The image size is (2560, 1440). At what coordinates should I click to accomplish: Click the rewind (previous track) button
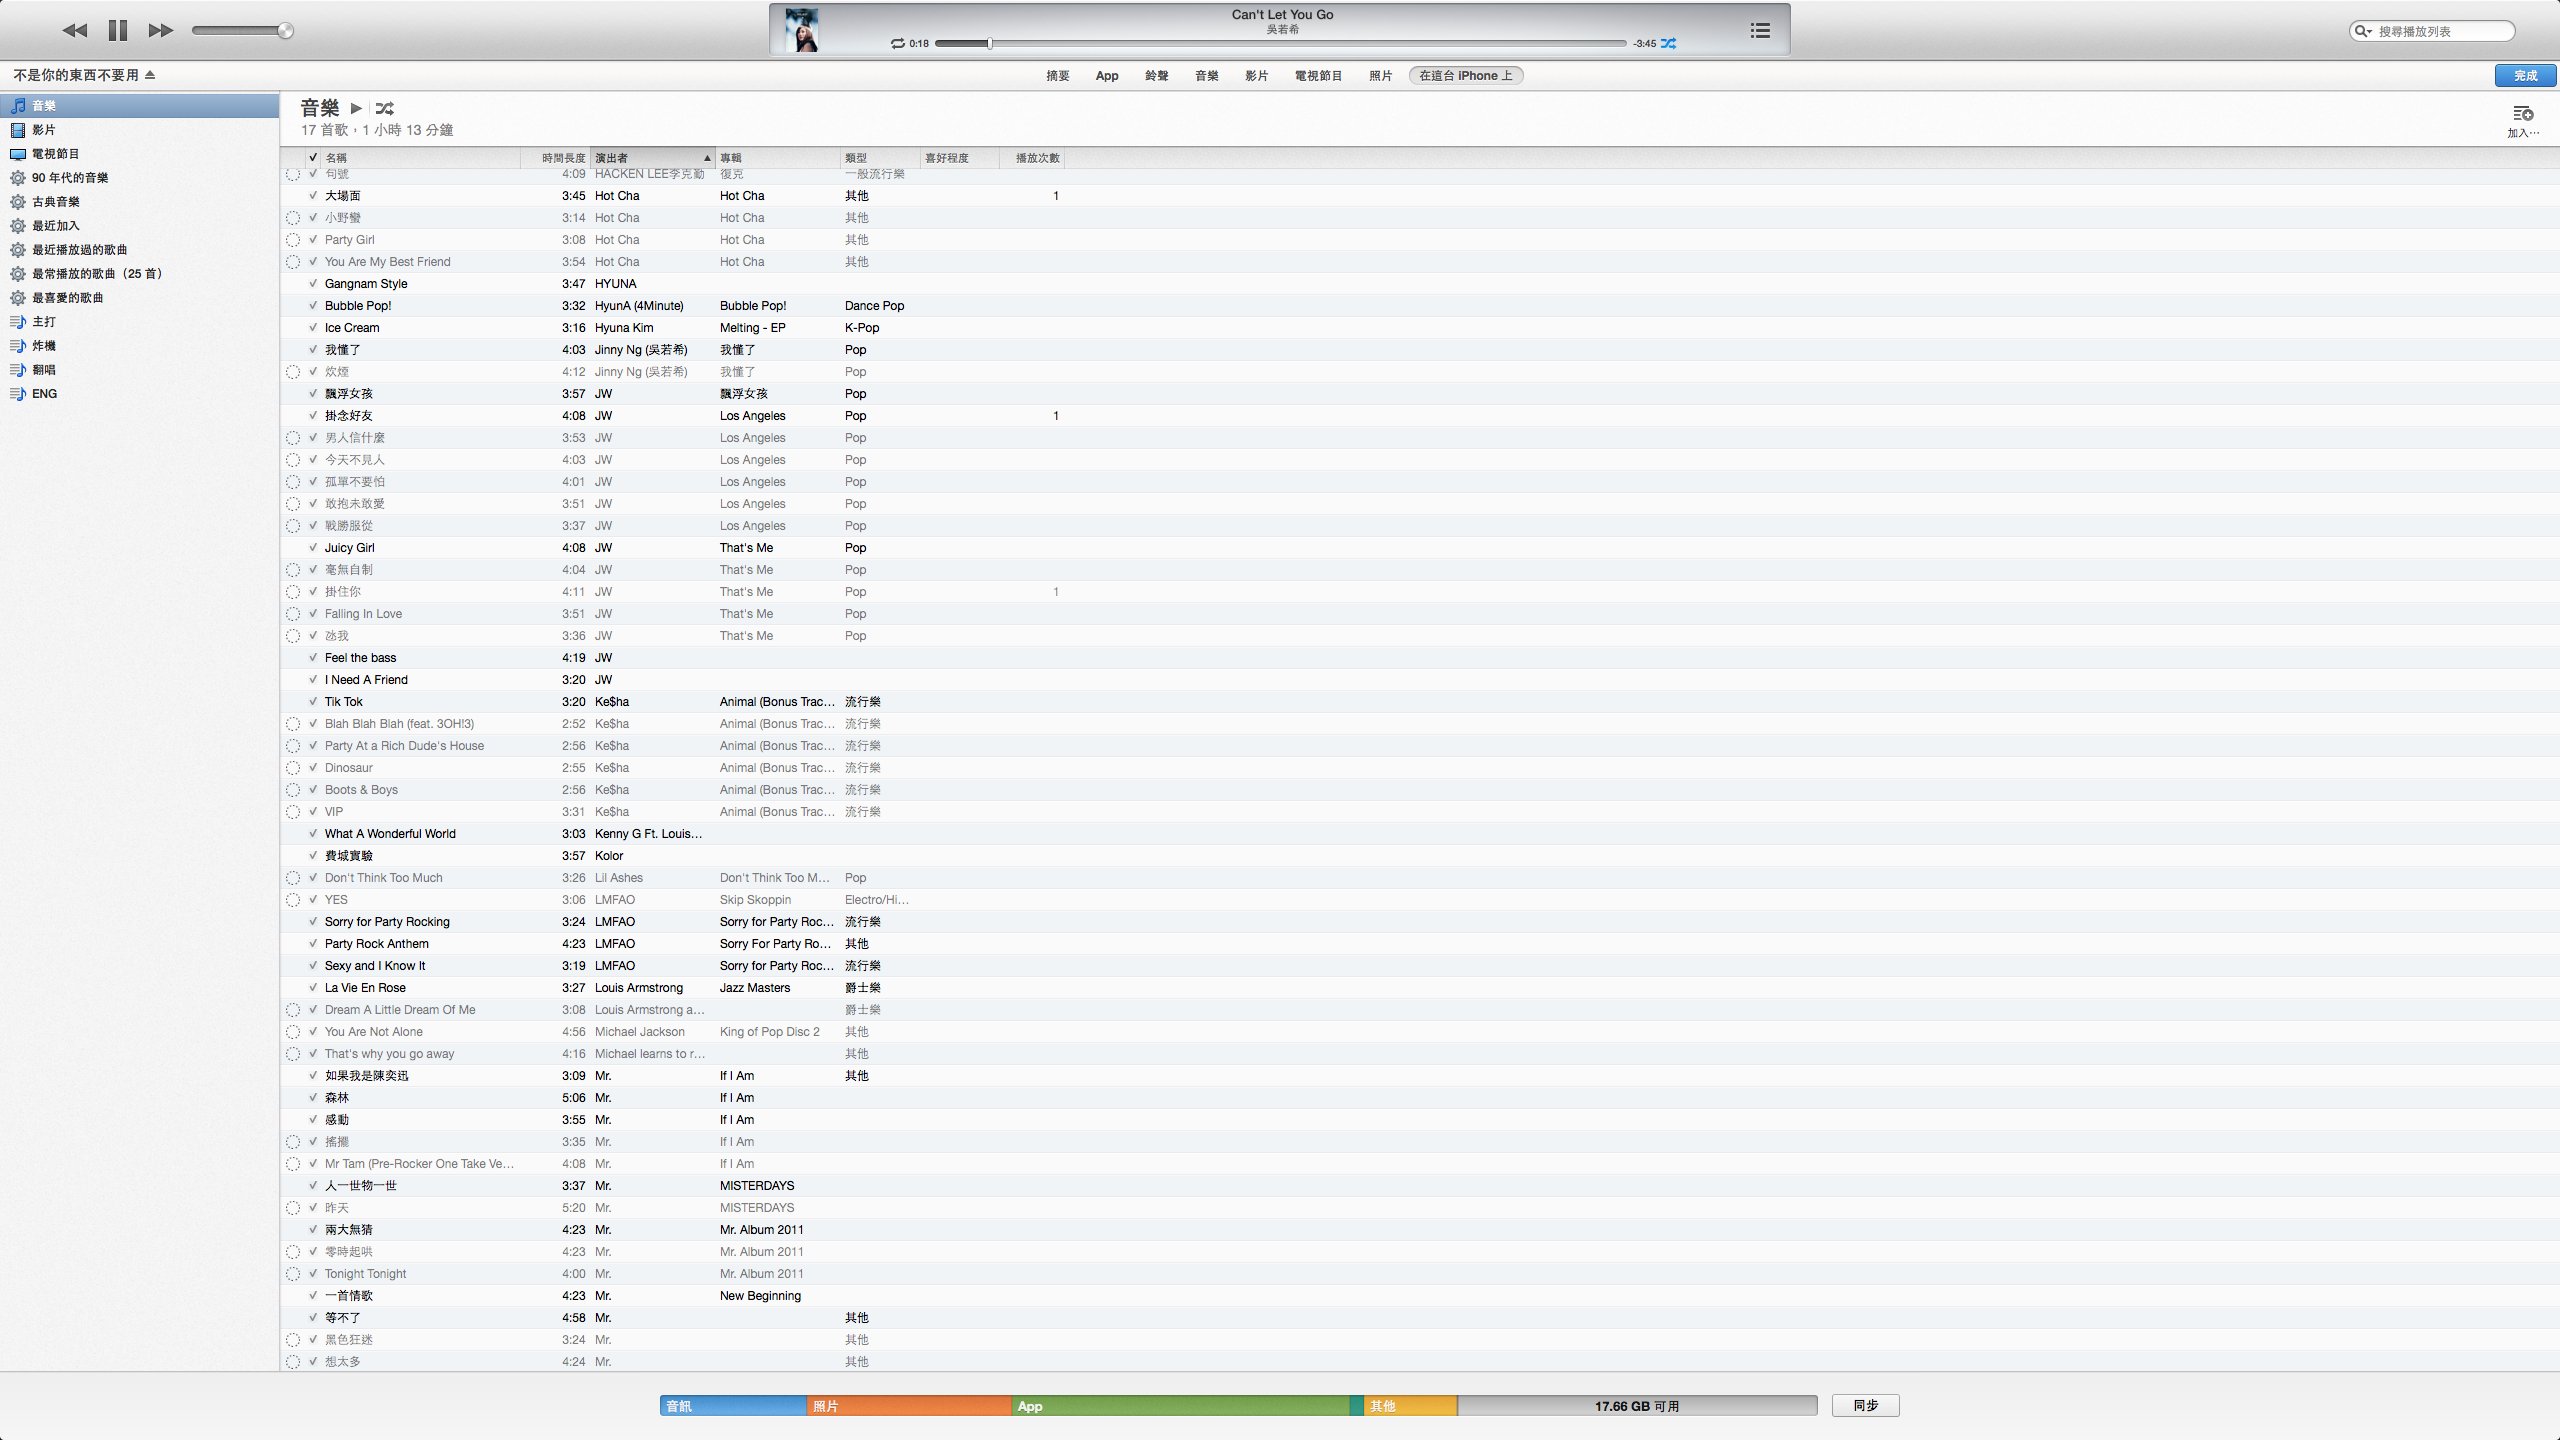click(75, 31)
